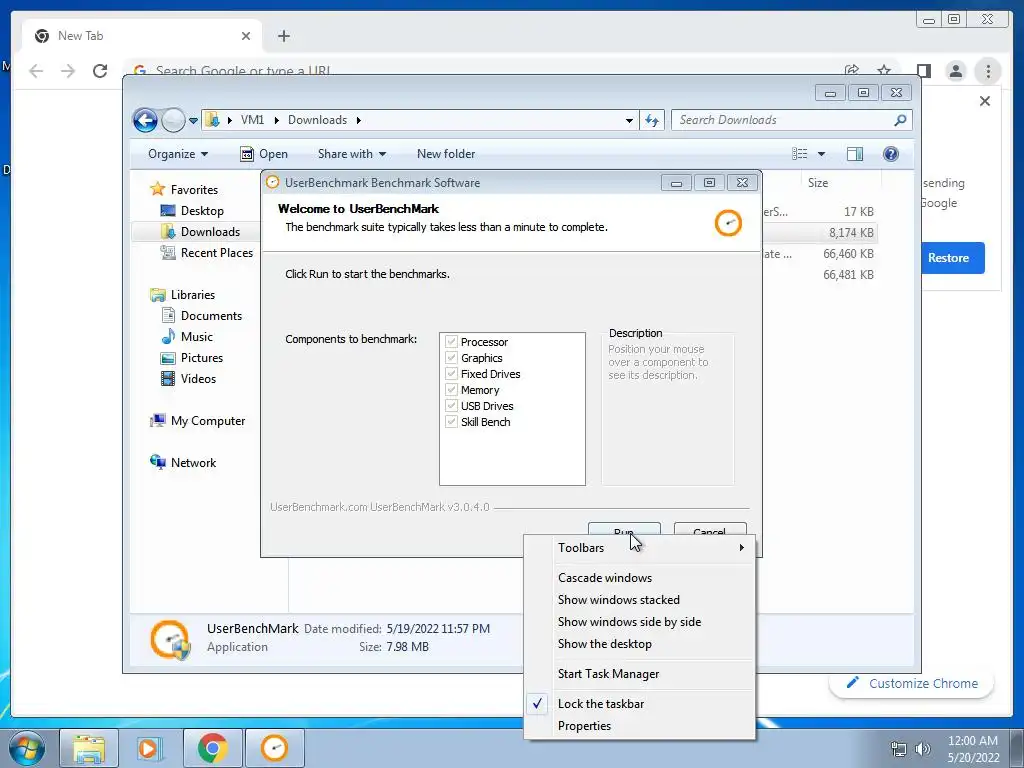
Task: Click the volume speaker tray icon
Action: [922, 748]
